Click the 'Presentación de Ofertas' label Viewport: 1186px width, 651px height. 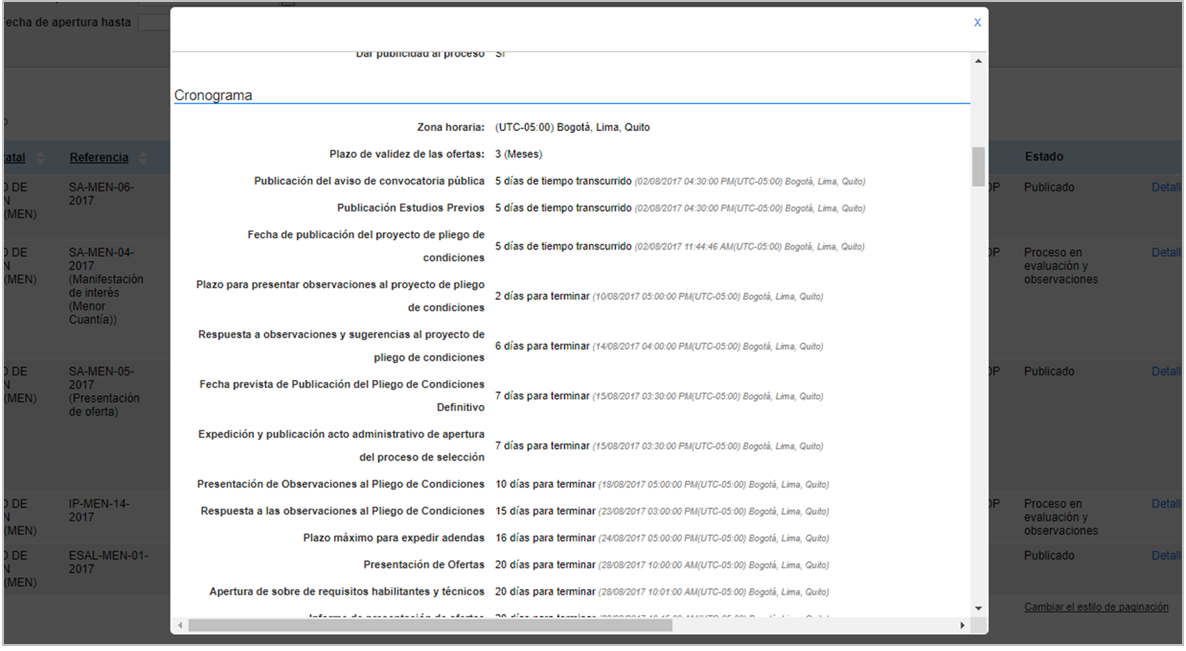point(424,565)
